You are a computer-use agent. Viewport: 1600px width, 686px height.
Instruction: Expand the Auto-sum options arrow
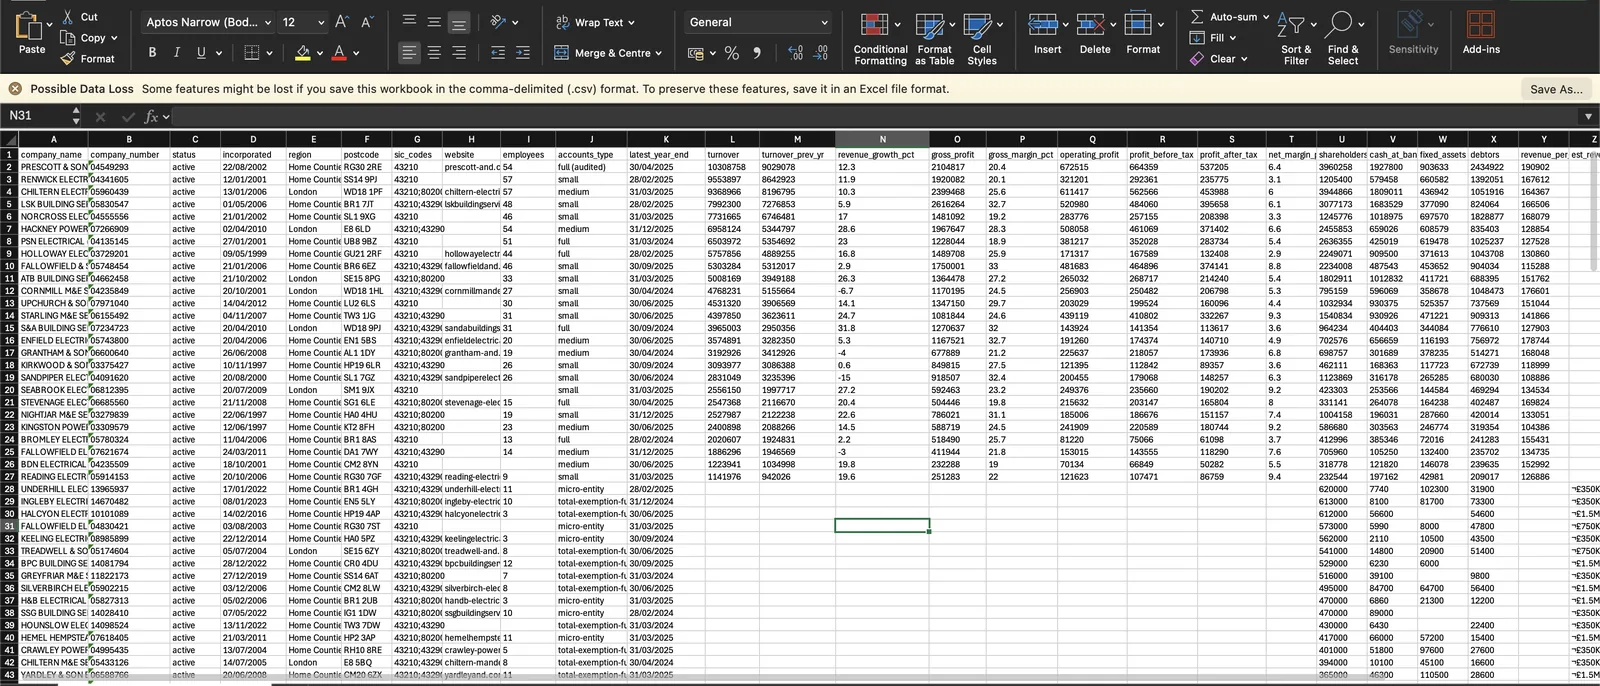pyautogui.click(x=1266, y=17)
